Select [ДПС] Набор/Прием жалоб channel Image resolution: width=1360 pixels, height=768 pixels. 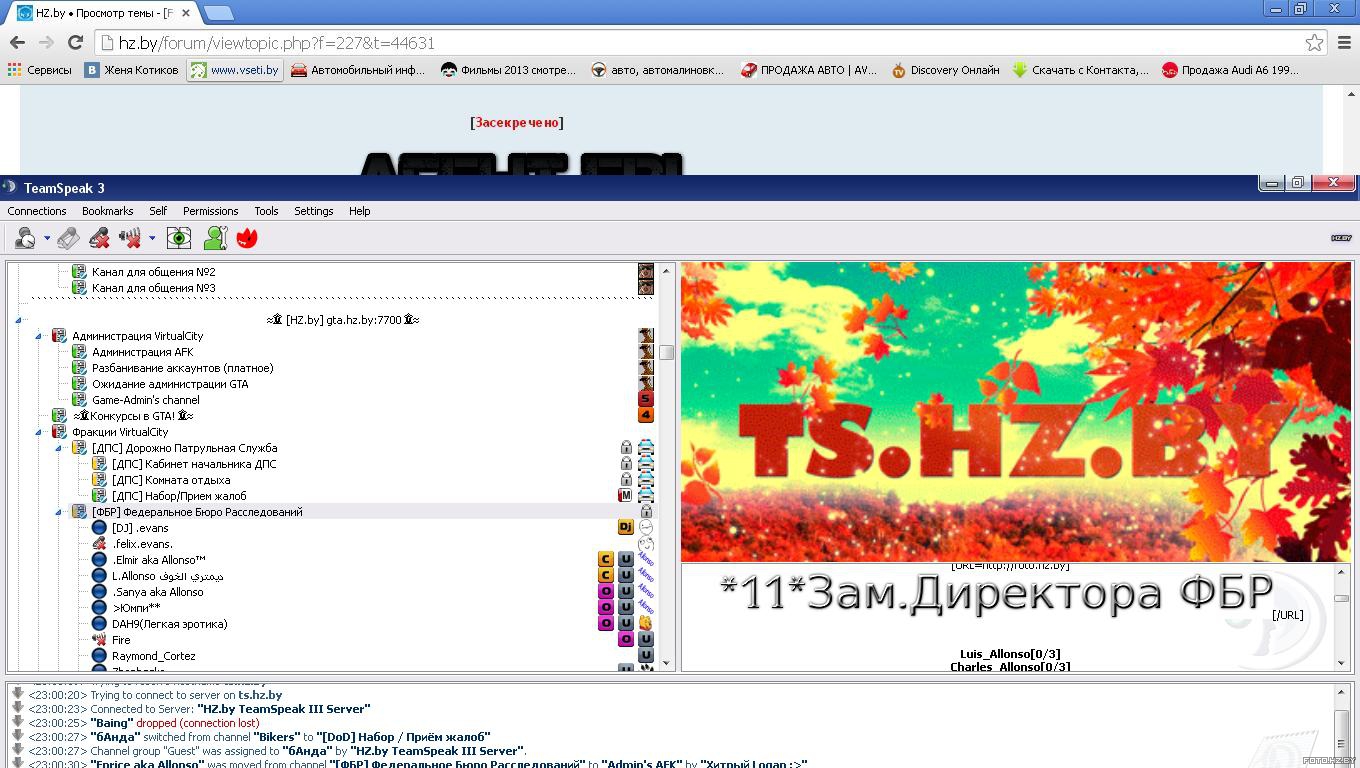pyautogui.click(x=178, y=496)
